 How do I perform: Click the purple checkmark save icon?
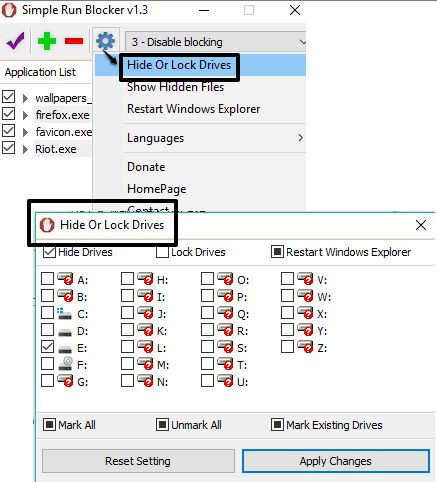15,41
